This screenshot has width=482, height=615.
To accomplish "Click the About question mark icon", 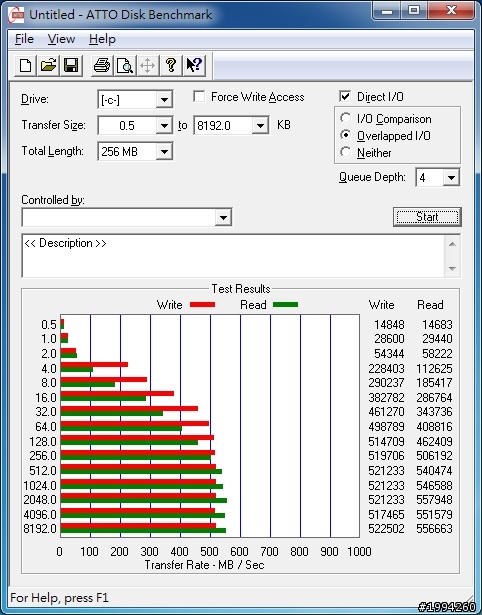I will (x=171, y=65).
